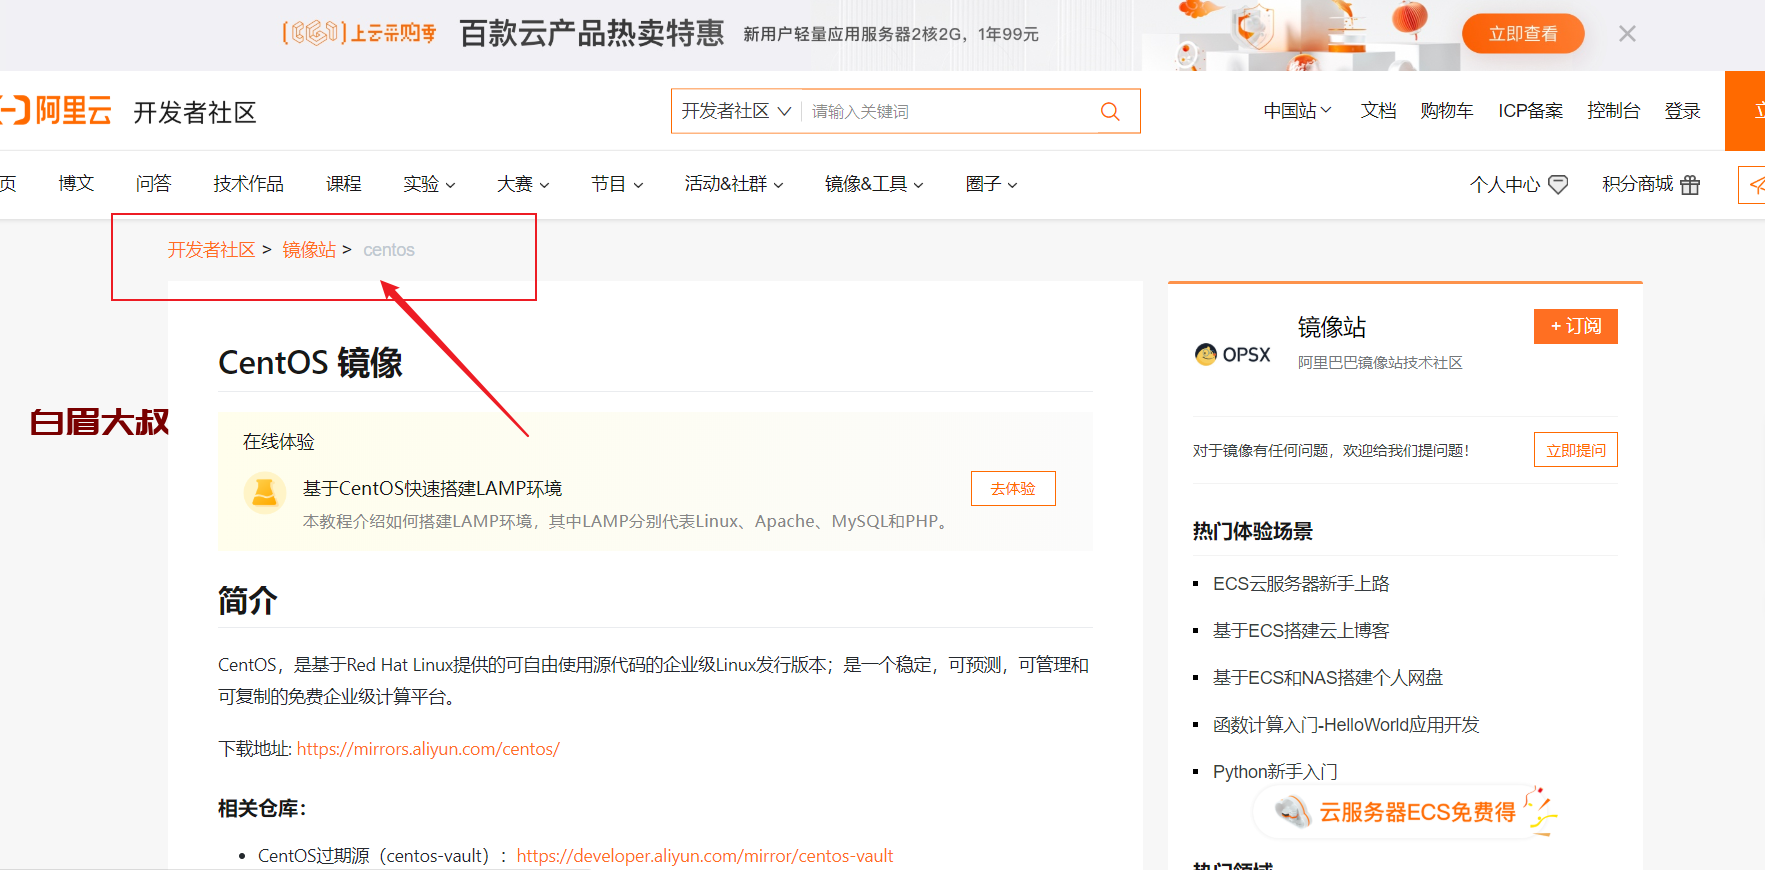The width and height of the screenshot is (1765, 870).
Task: Expand the 镜像&工具 menu
Action: coord(874,184)
